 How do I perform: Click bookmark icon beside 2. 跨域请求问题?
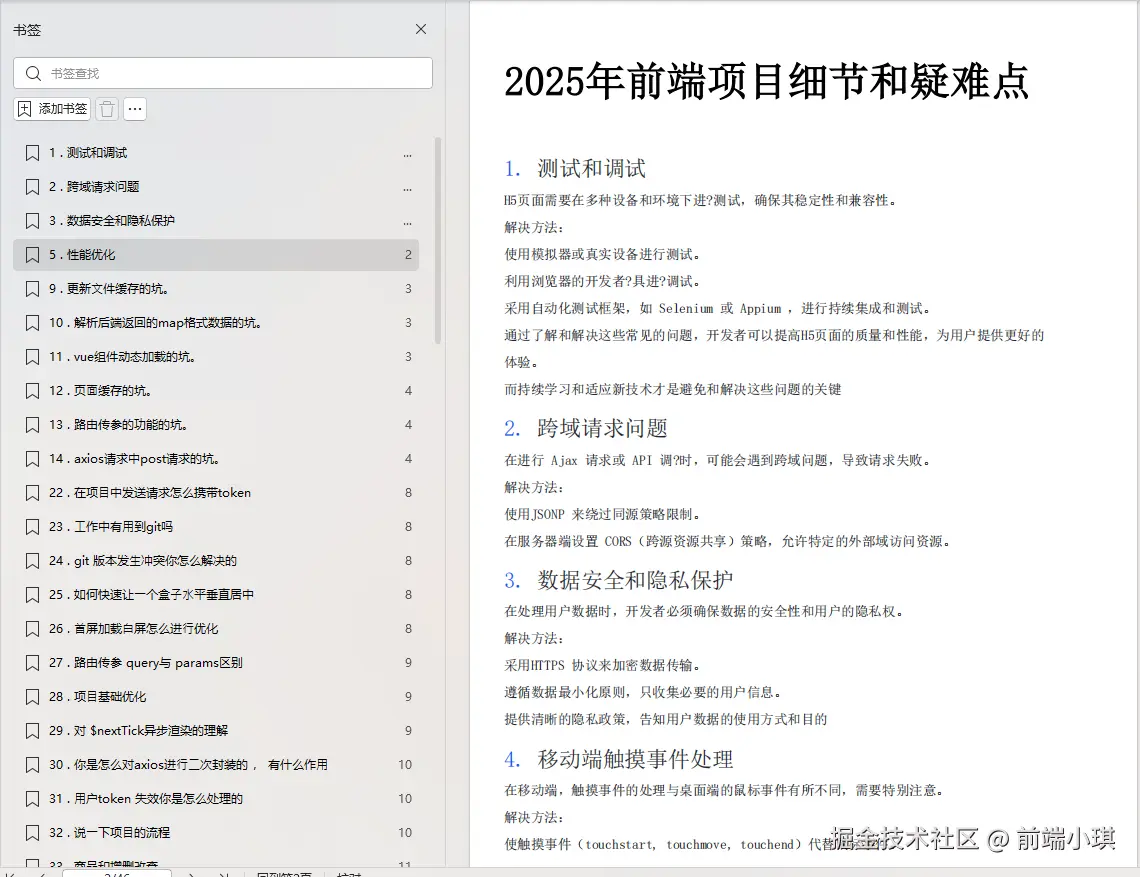click(32, 187)
